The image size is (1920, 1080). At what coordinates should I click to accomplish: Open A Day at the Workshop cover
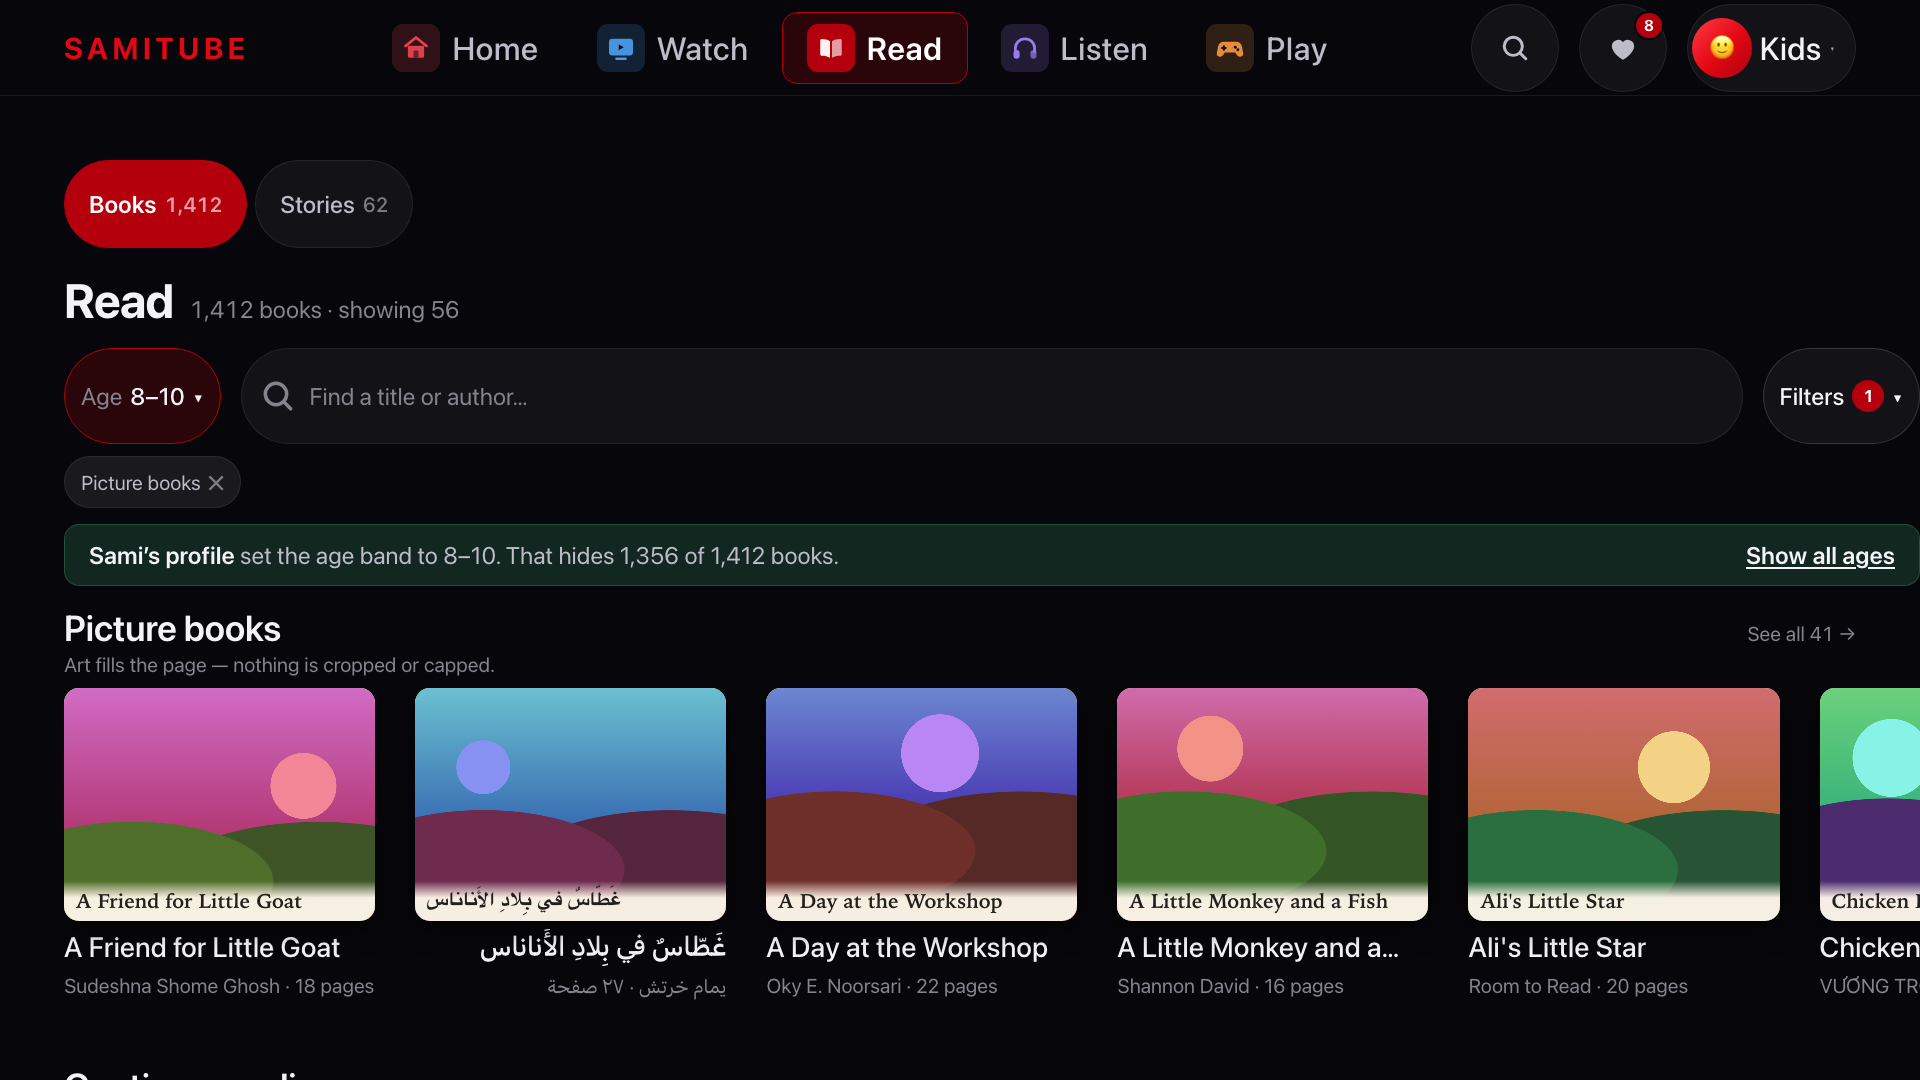tap(921, 804)
